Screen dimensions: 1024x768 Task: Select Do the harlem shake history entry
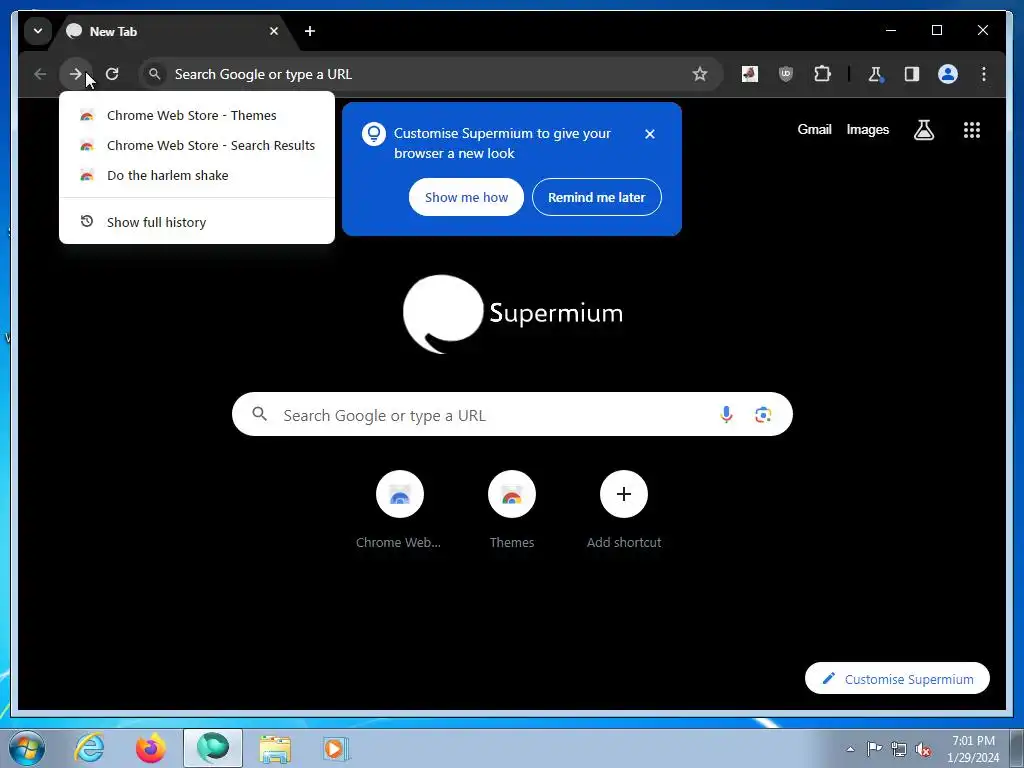[197, 176]
